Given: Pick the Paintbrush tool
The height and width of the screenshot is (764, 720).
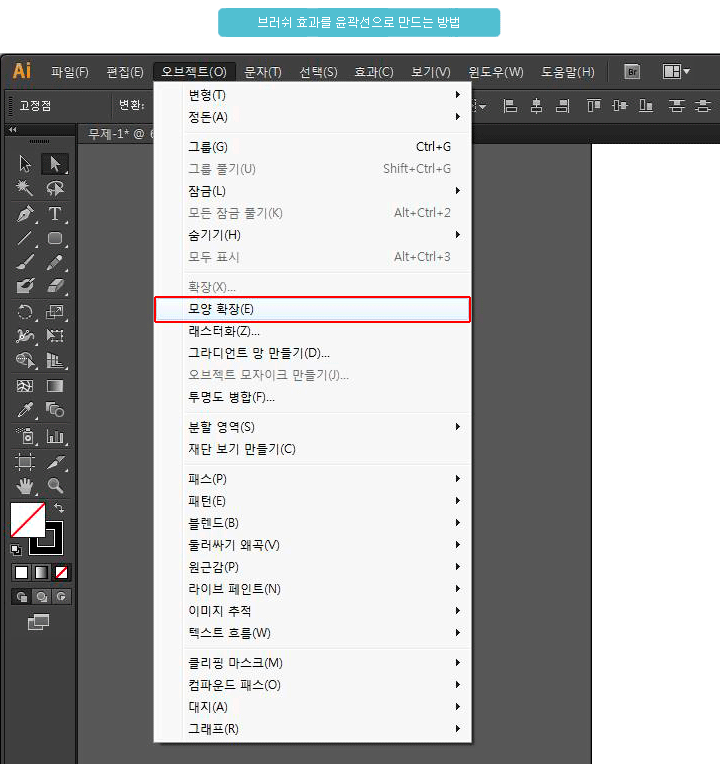Looking at the screenshot, I should [x=25, y=263].
